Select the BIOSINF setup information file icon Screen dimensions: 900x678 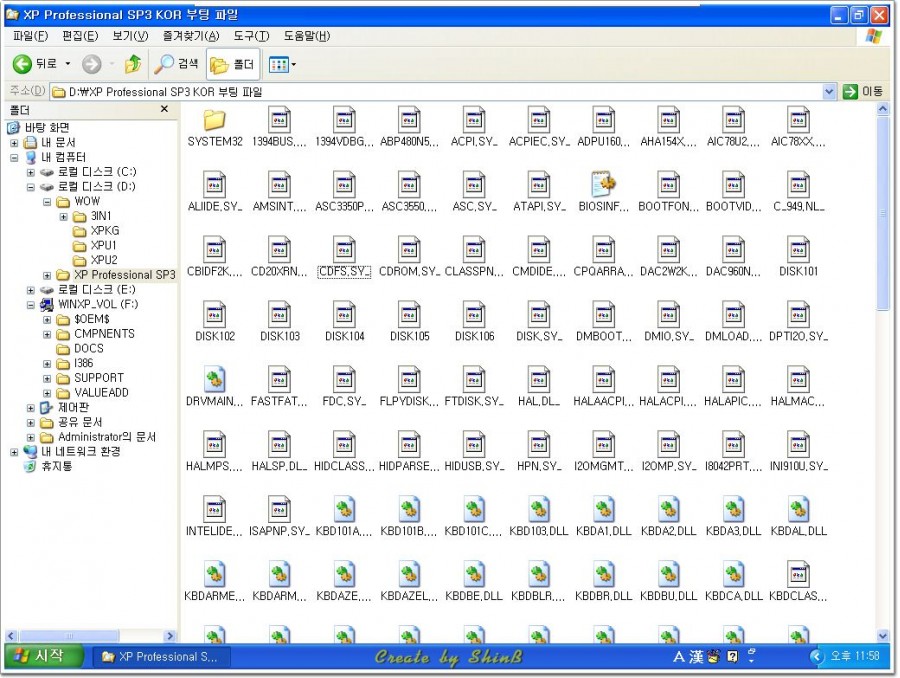tap(604, 184)
